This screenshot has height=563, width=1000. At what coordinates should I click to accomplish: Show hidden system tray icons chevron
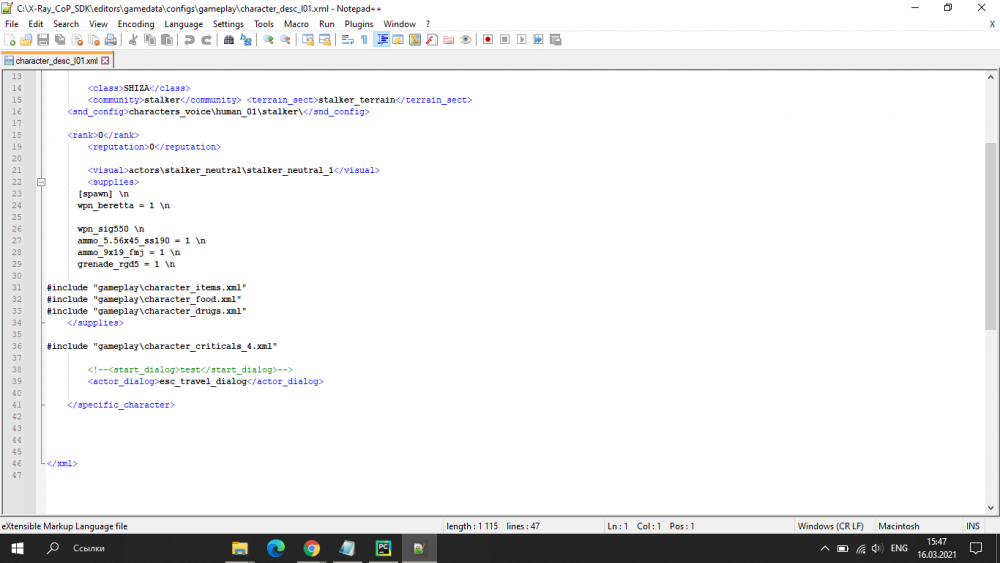tap(825, 548)
